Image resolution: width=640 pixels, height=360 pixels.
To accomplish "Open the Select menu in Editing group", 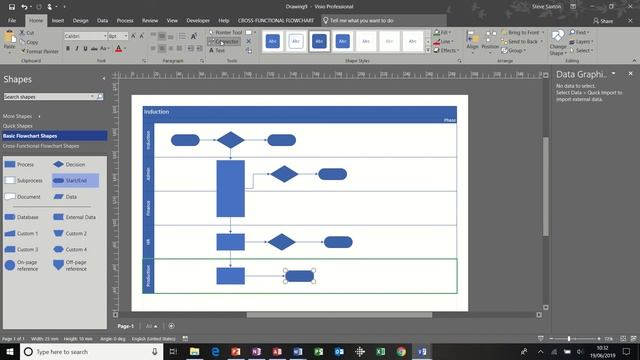I will (x=581, y=51).
